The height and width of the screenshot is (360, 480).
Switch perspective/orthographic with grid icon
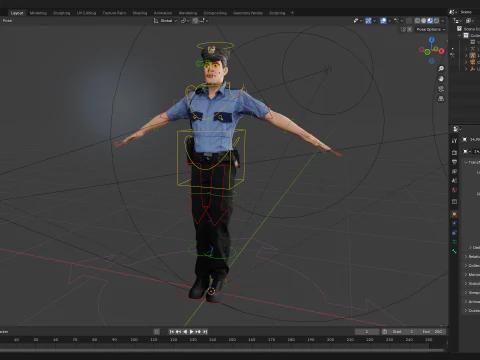(441, 99)
